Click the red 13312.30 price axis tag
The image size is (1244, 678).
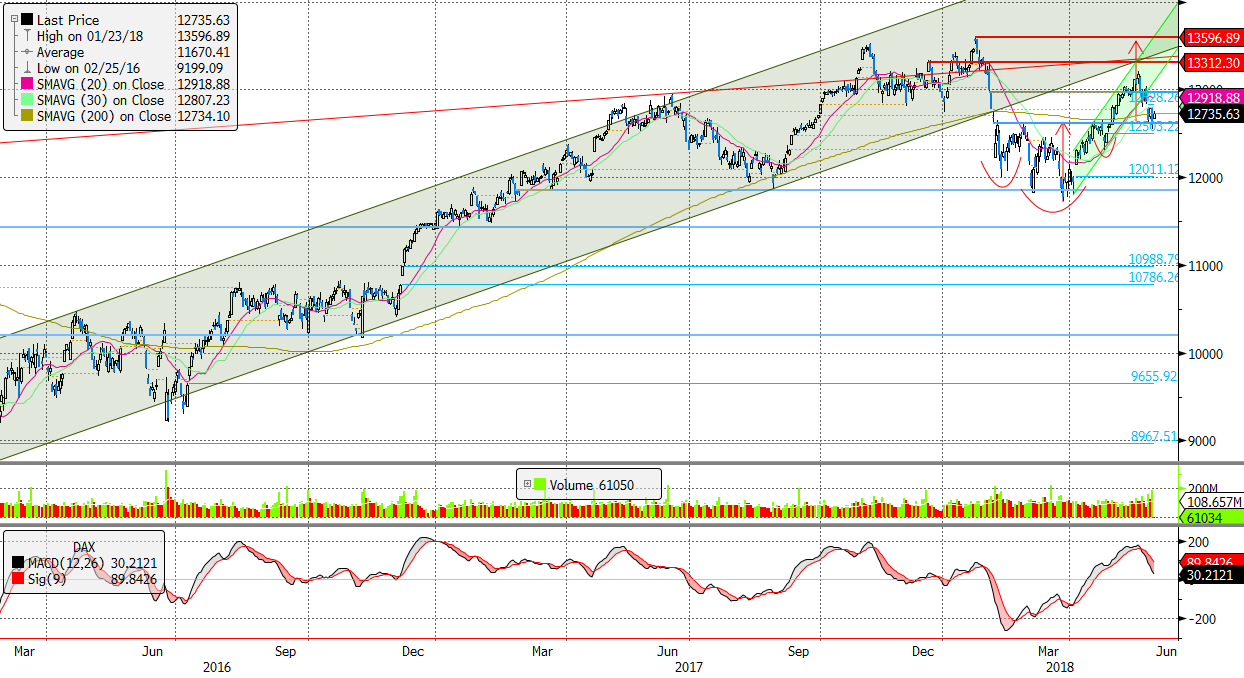[x=1212, y=62]
